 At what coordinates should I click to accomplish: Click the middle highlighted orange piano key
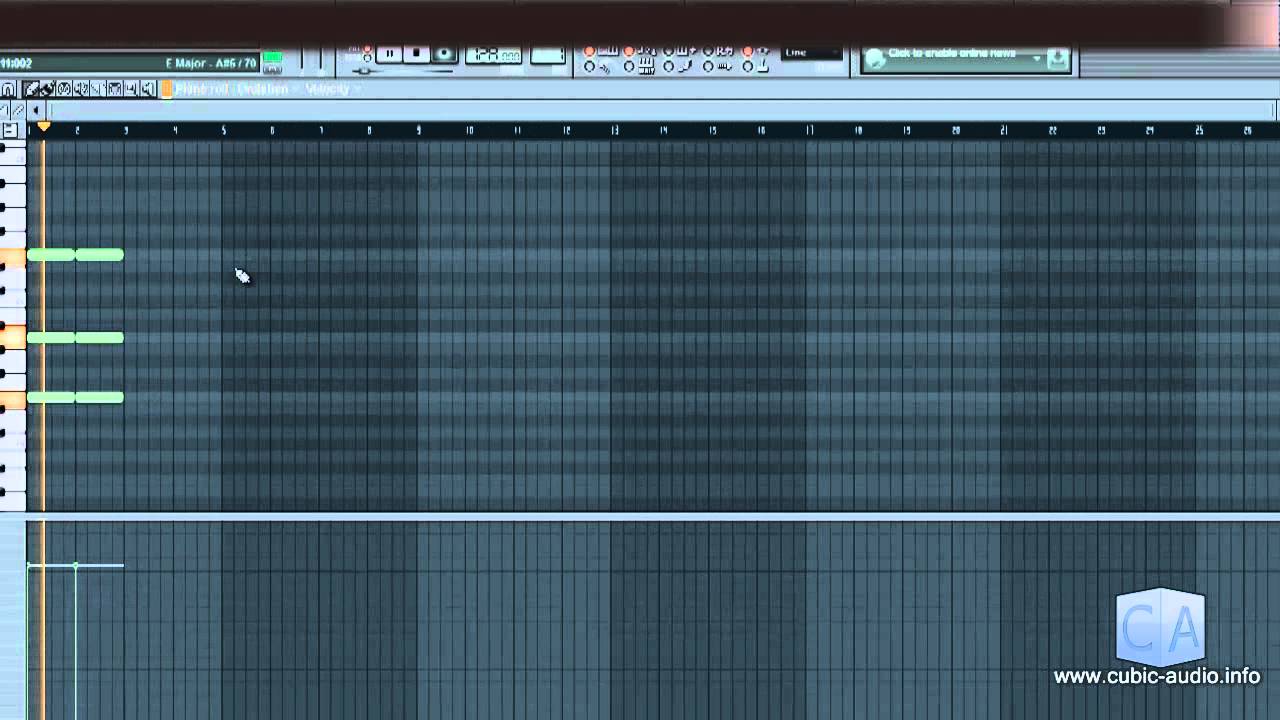pos(13,339)
